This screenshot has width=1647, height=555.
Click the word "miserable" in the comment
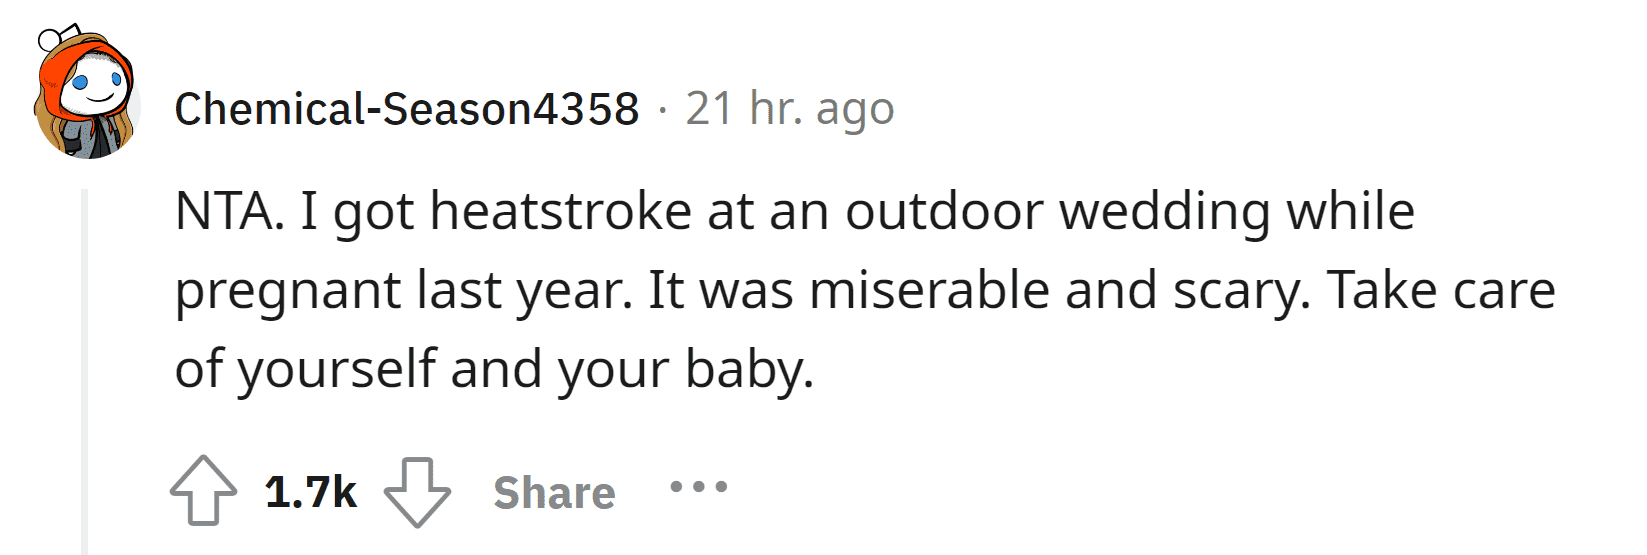tap(930, 290)
